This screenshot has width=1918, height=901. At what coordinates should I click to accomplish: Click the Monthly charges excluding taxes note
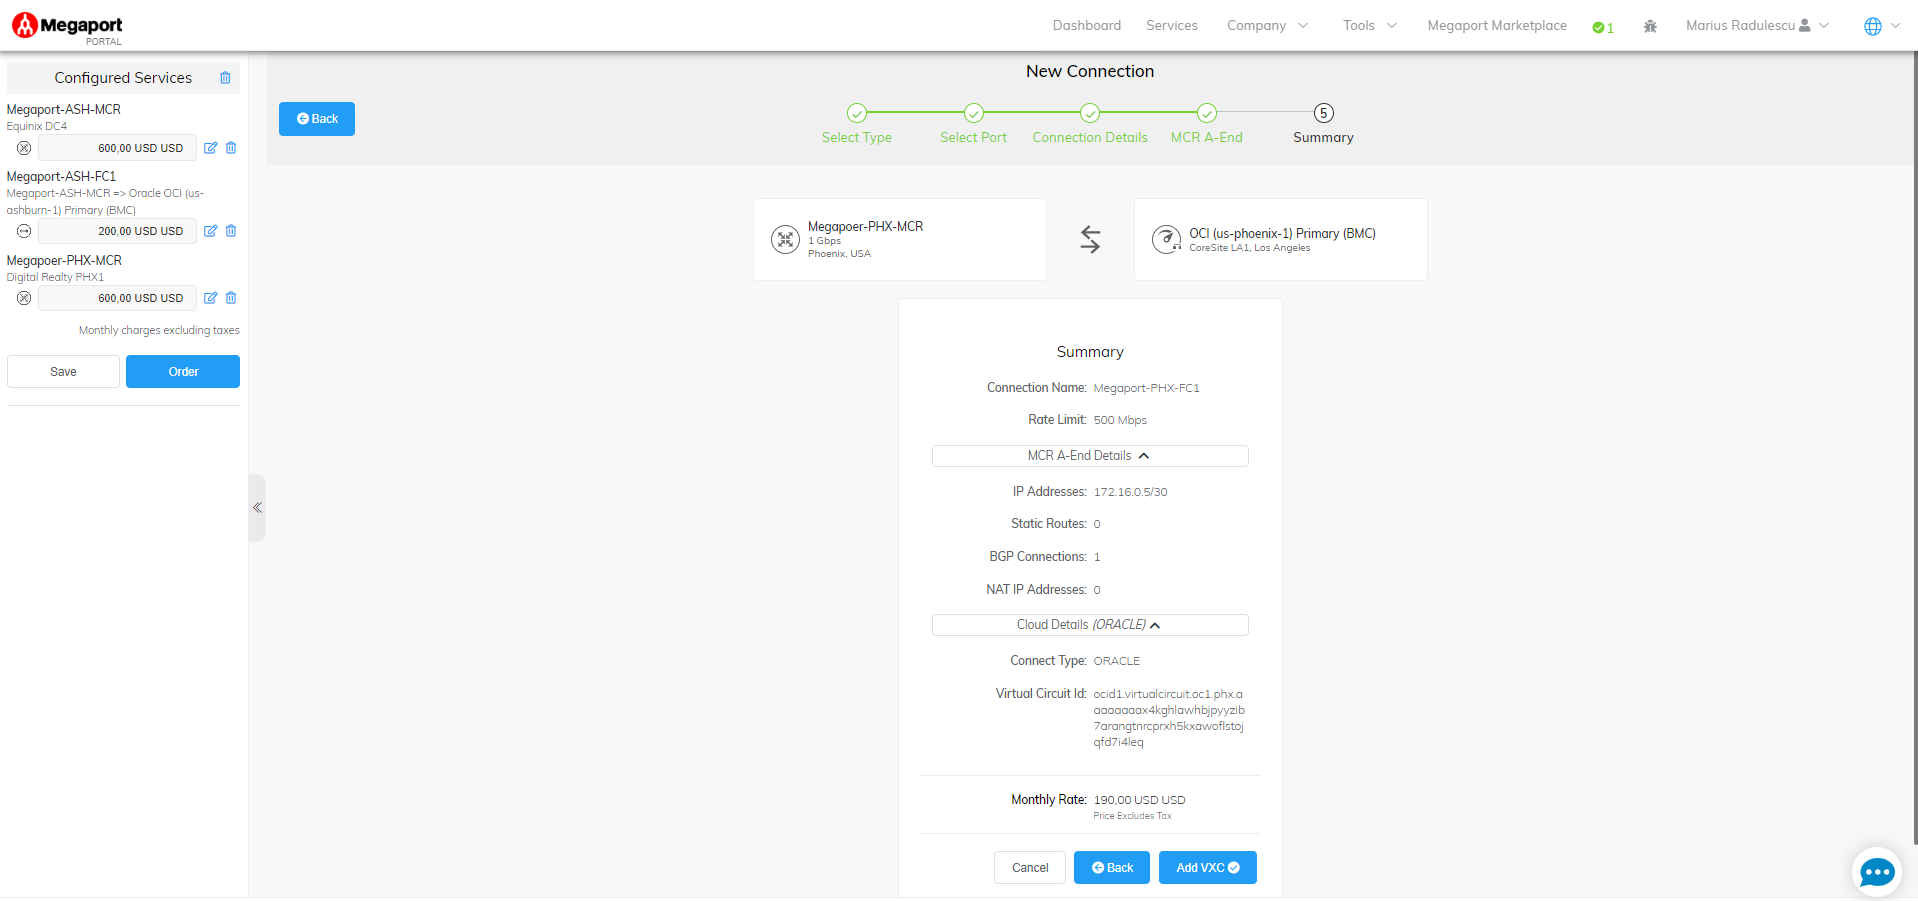click(159, 331)
